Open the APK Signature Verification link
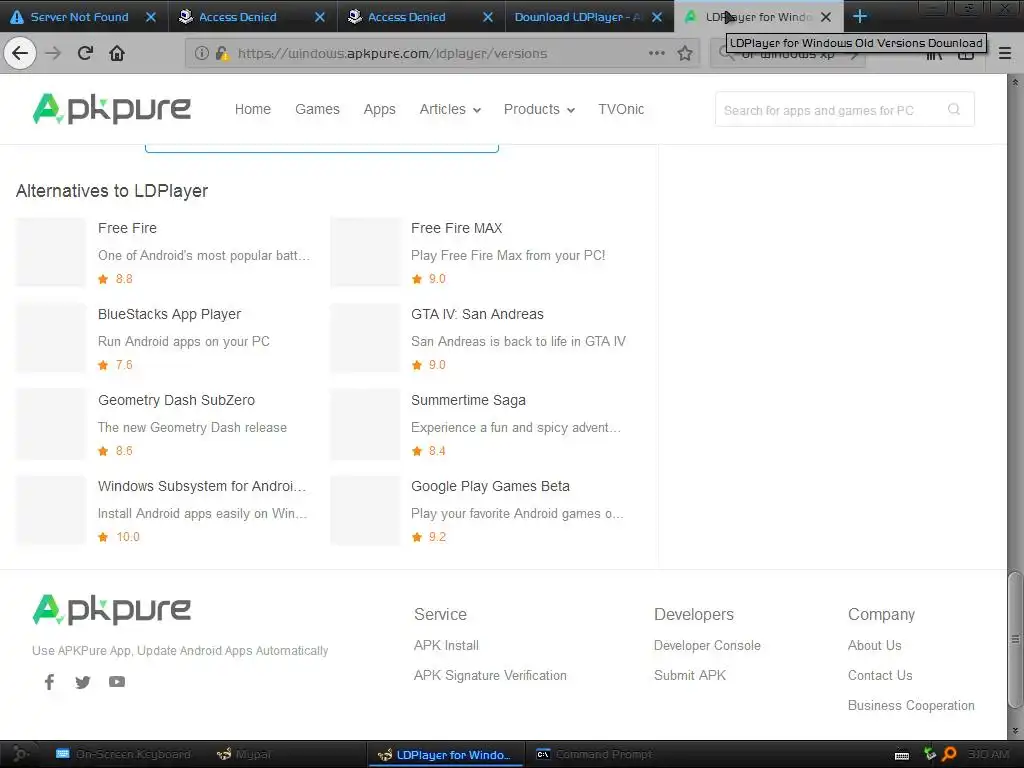Screen dimensions: 1024x768 [490, 675]
